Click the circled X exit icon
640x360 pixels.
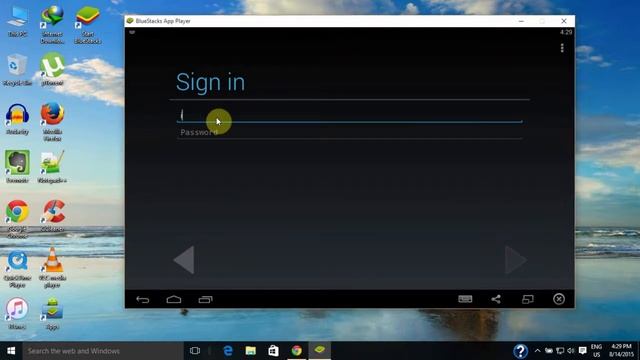tap(559, 299)
